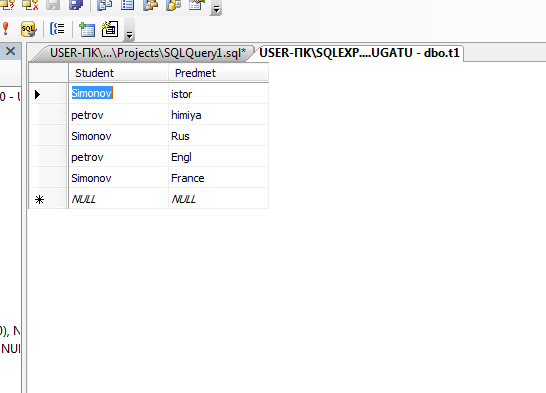Click the France cell
The width and height of the screenshot is (546, 393).
(x=218, y=178)
